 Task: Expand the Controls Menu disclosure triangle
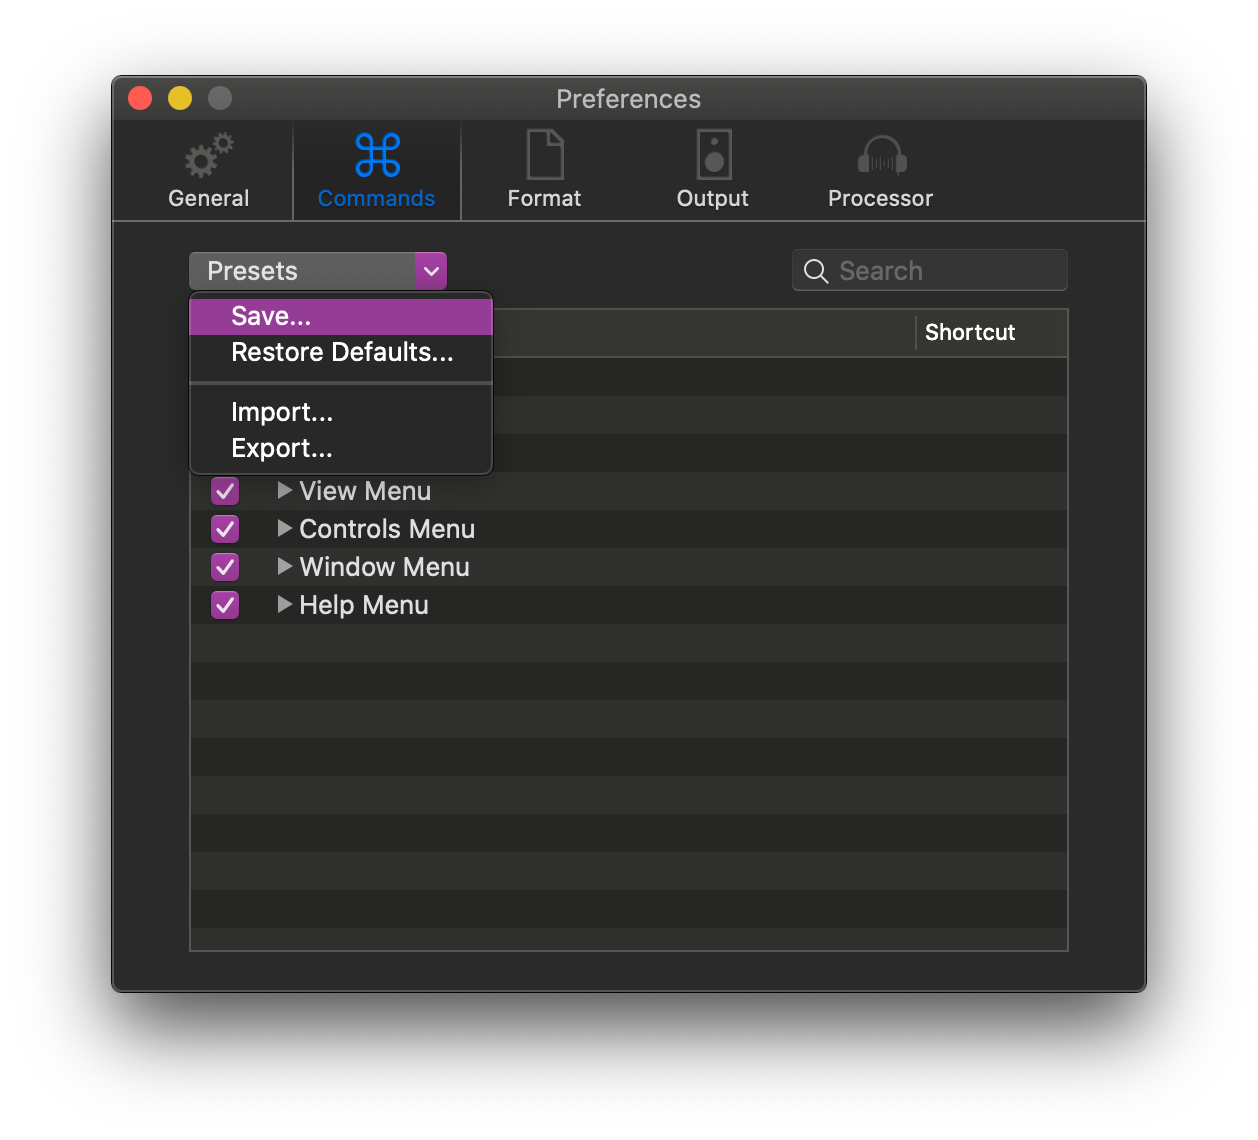pyautogui.click(x=285, y=528)
